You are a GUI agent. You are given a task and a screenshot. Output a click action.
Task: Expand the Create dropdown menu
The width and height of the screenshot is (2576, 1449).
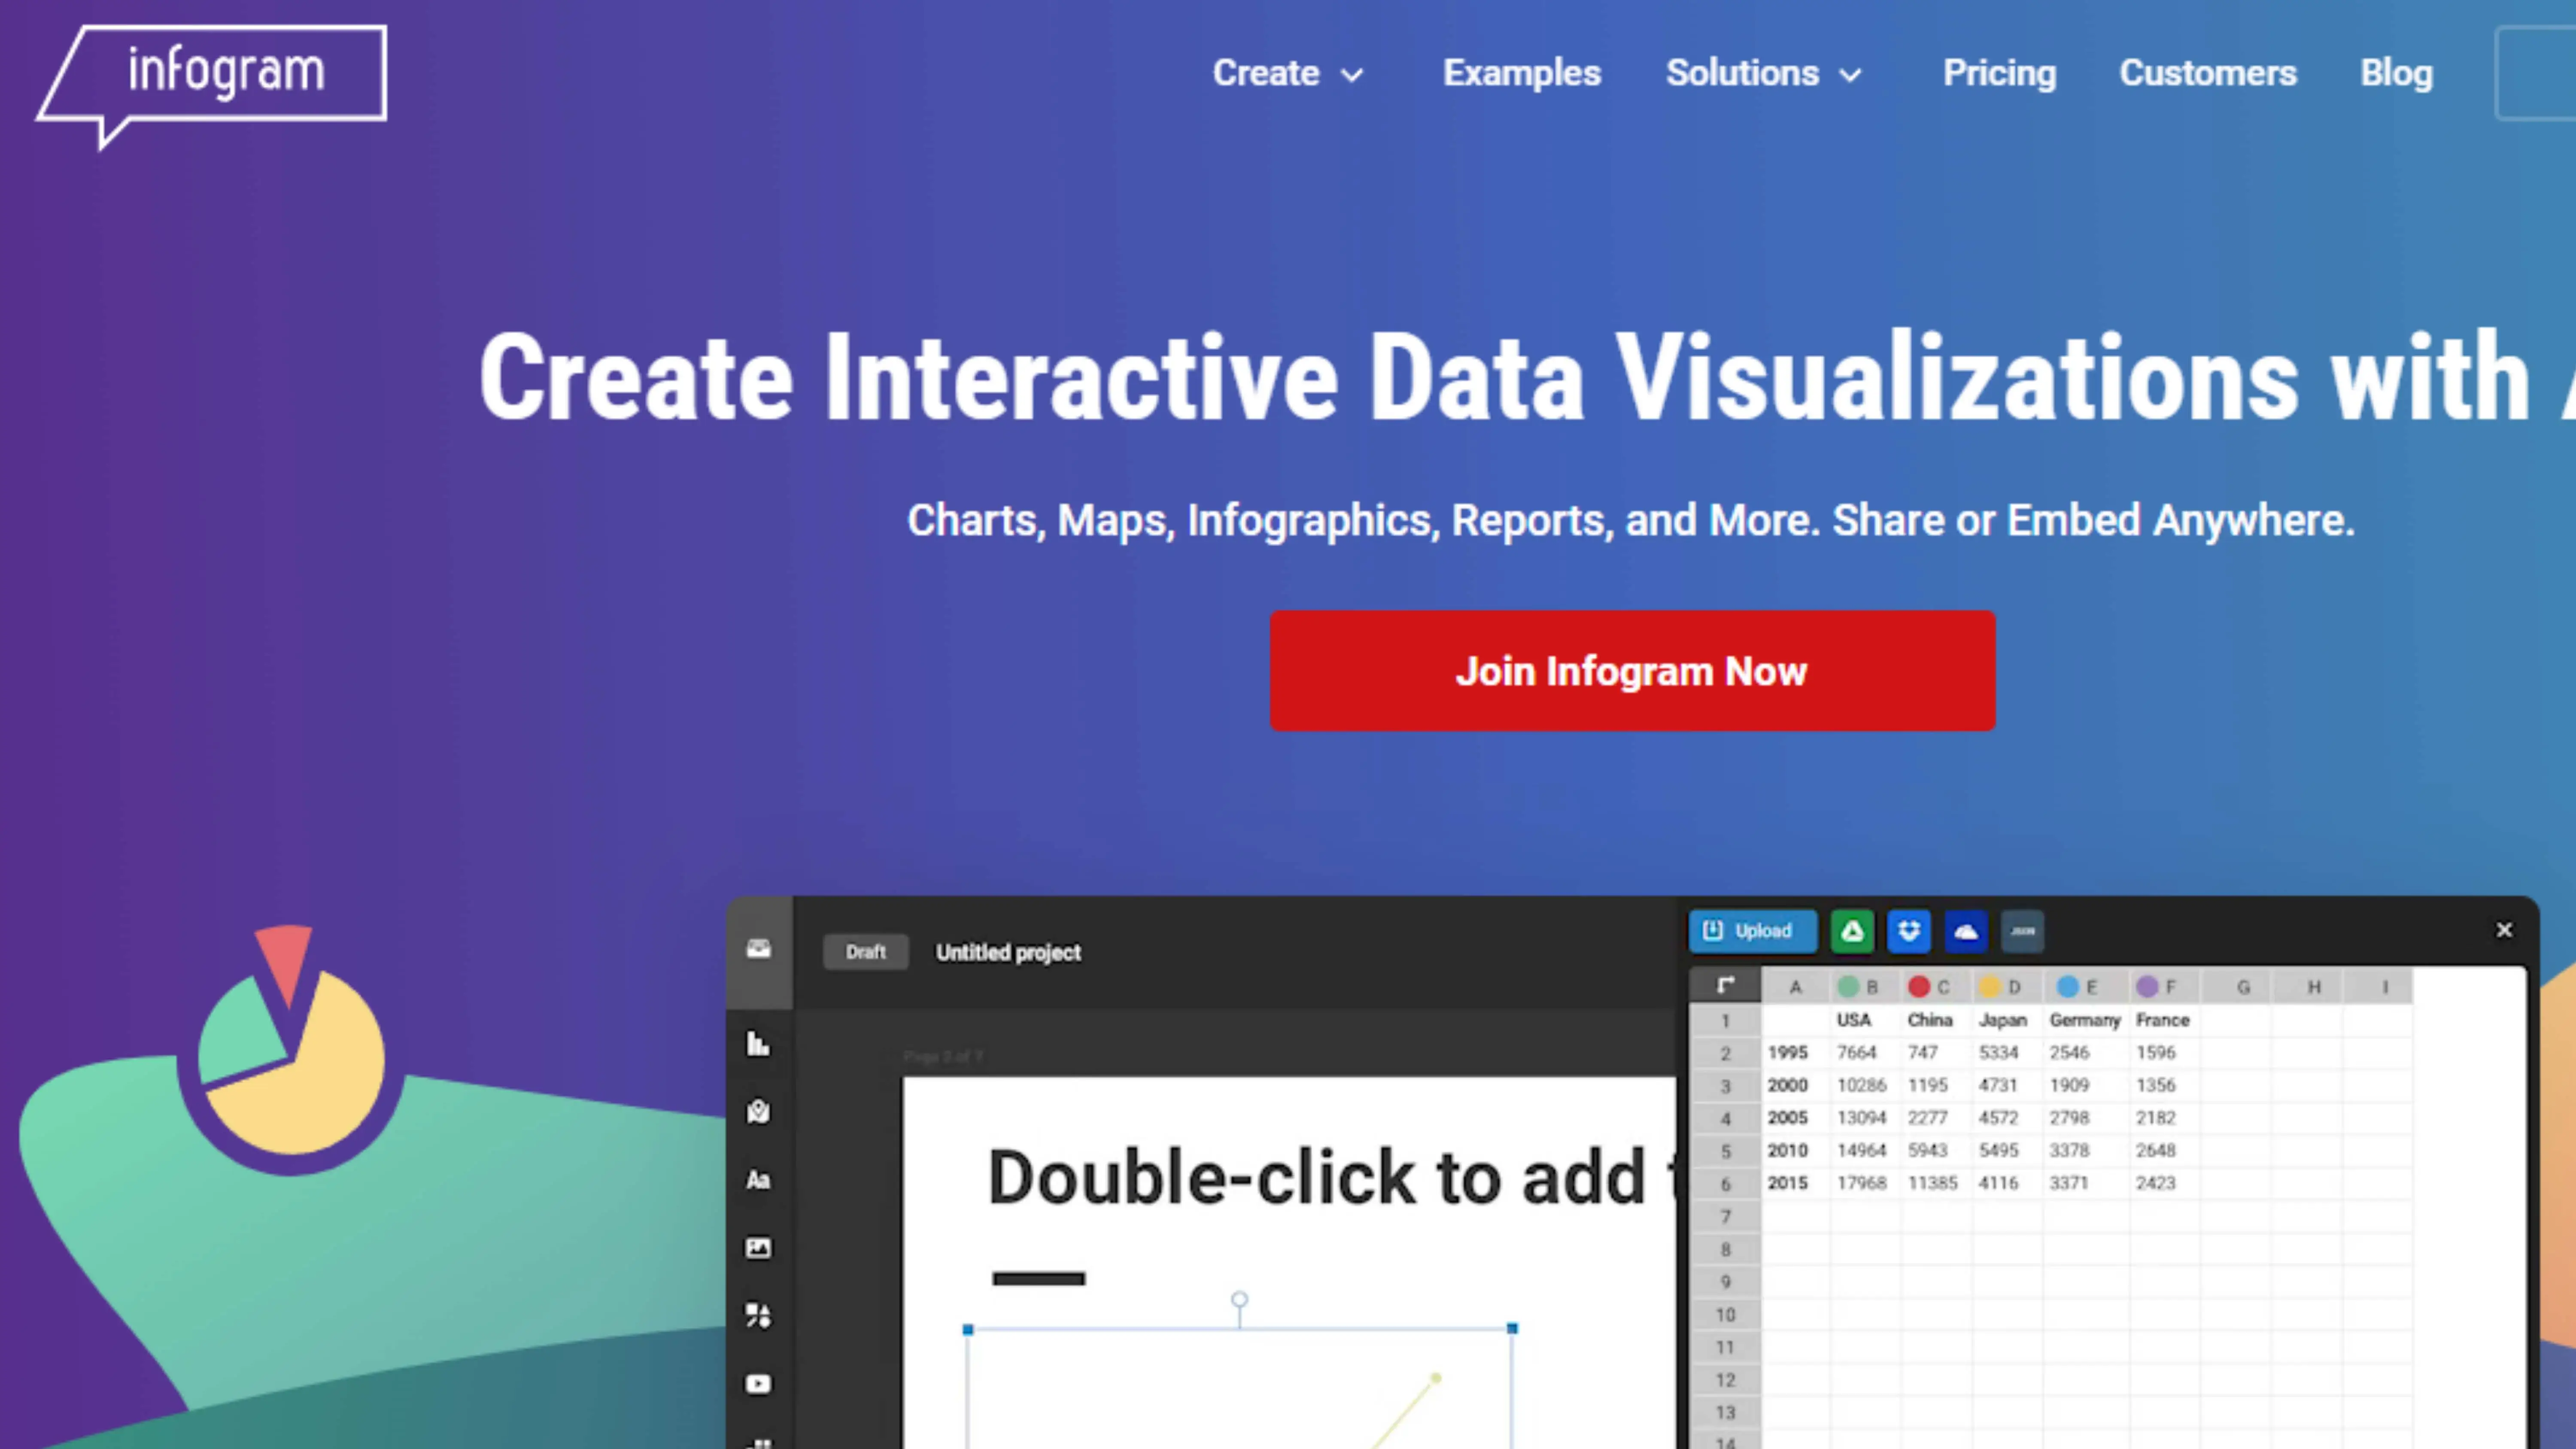[1288, 73]
